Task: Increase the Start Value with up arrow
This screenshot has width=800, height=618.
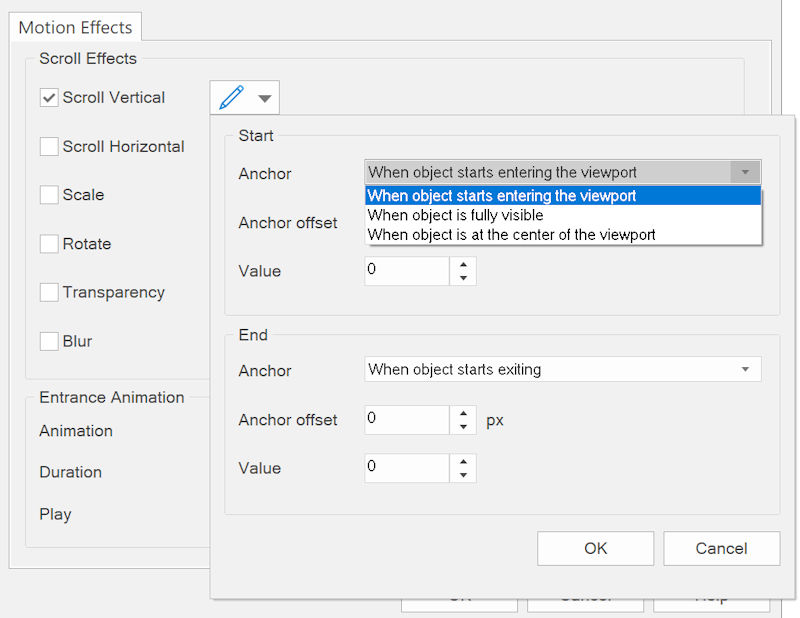Action: [463, 265]
